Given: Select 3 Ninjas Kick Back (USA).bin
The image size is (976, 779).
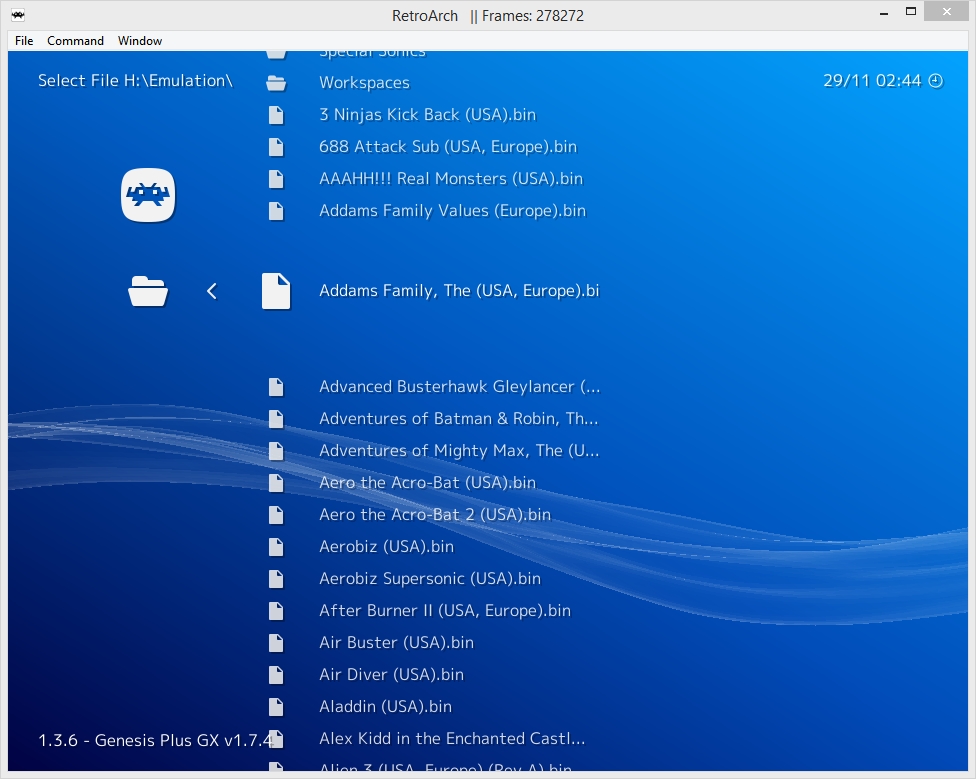Looking at the screenshot, I should (x=427, y=114).
